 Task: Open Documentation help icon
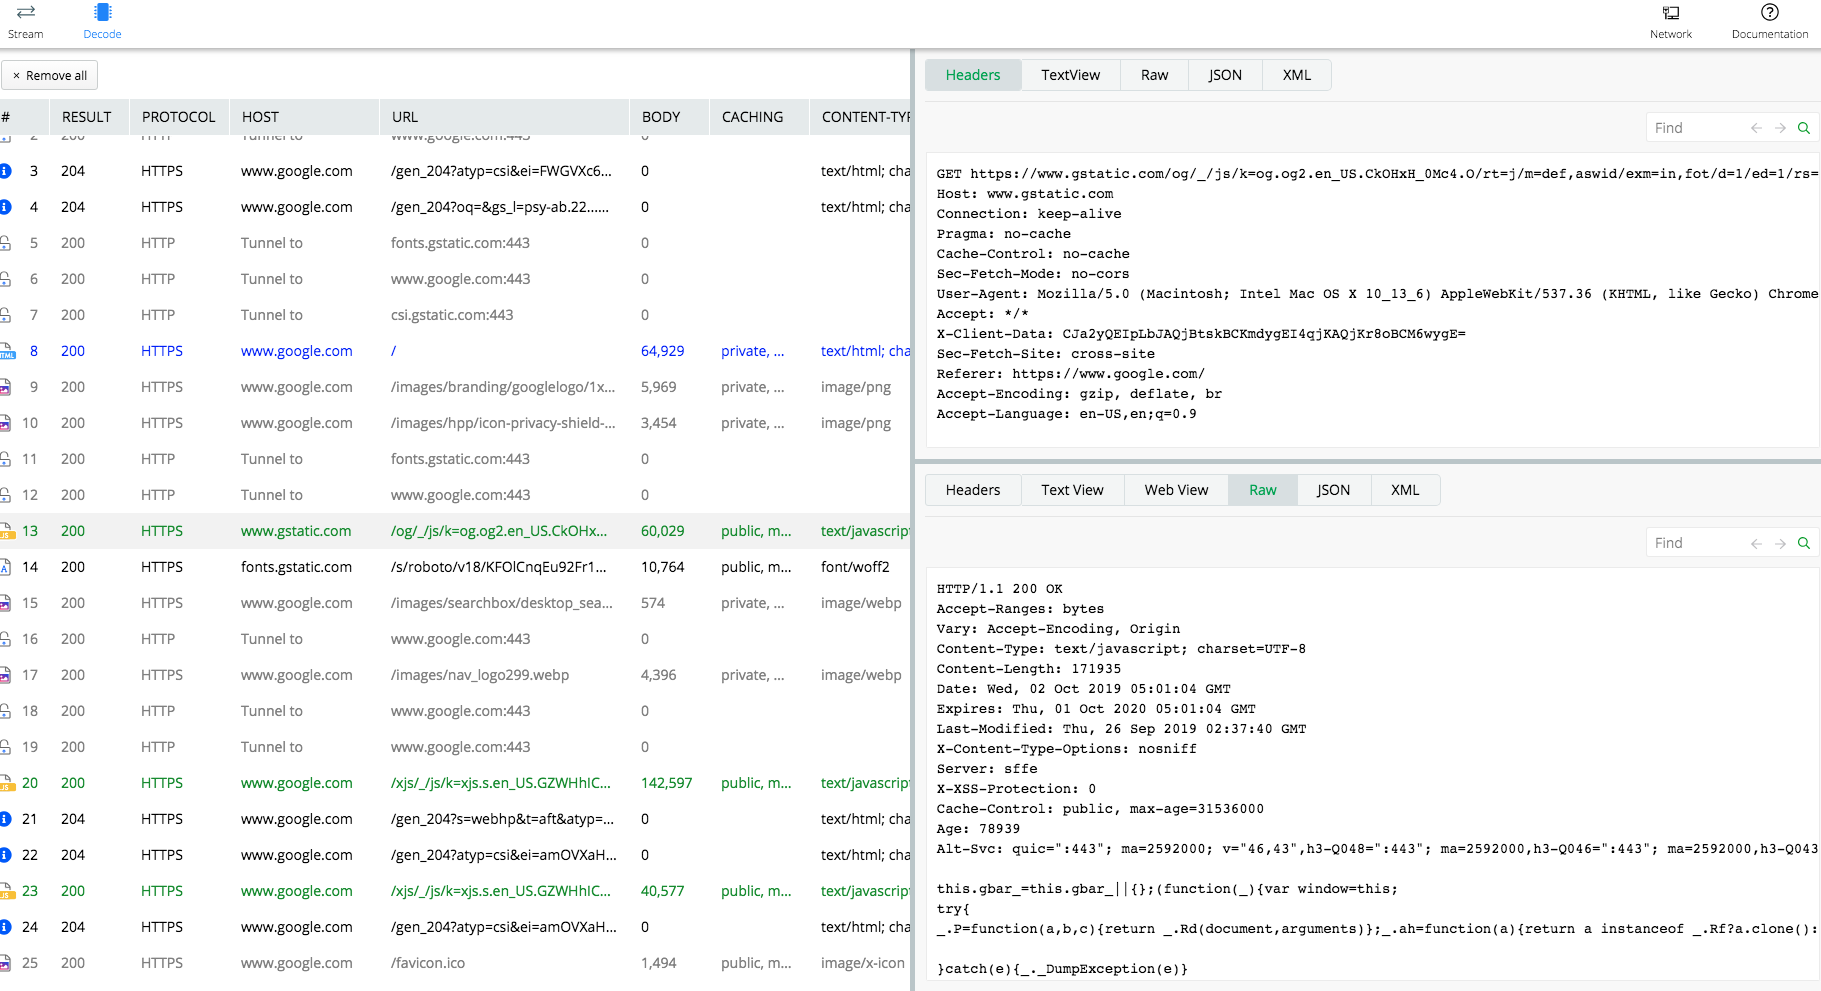point(1769,13)
